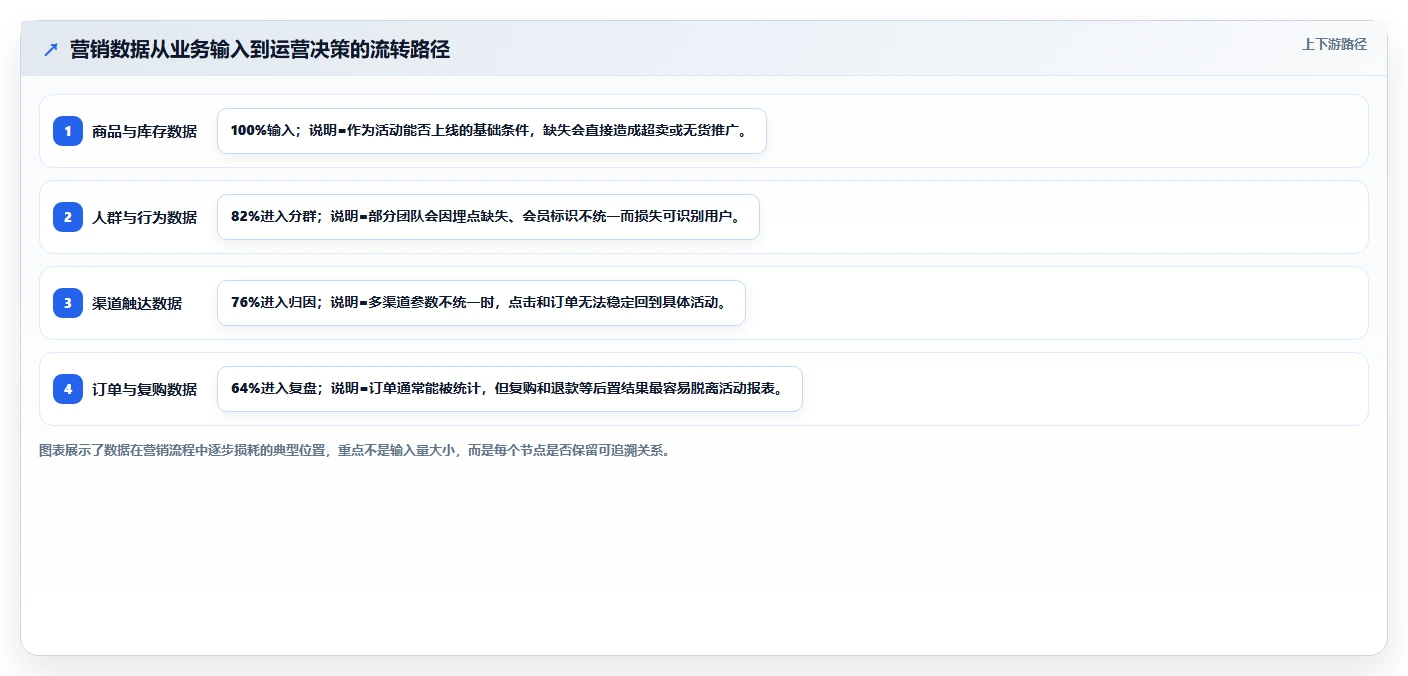Click the arrow icon beside the chart title
The width and height of the screenshot is (1408, 676).
coord(50,50)
